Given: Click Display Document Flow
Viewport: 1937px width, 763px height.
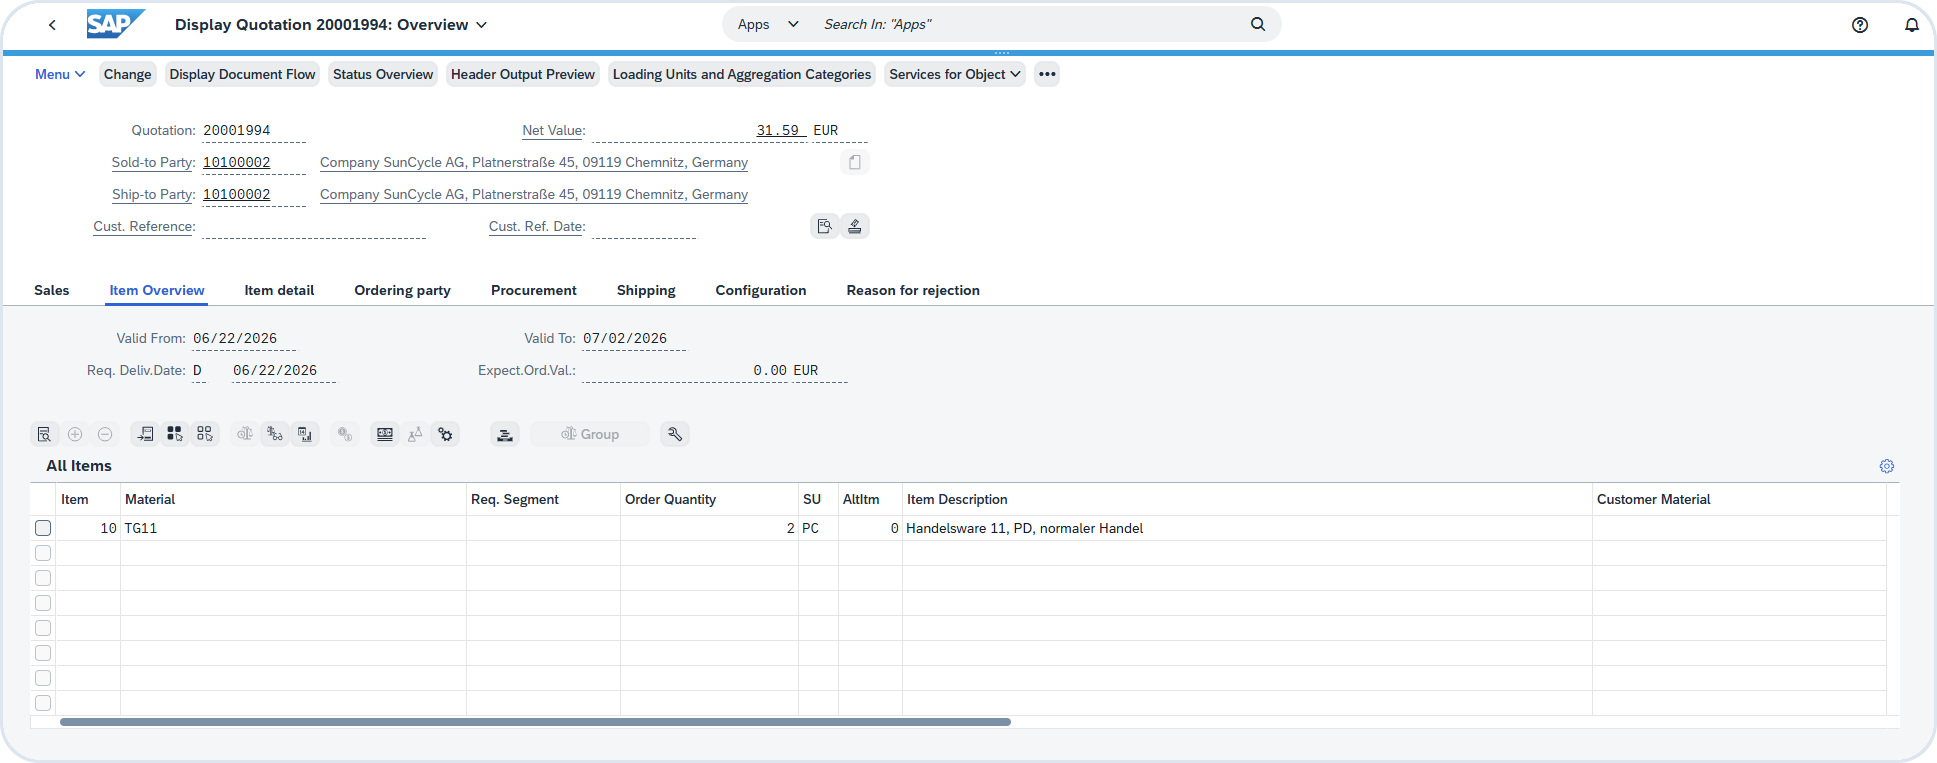Looking at the screenshot, I should 242,74.
